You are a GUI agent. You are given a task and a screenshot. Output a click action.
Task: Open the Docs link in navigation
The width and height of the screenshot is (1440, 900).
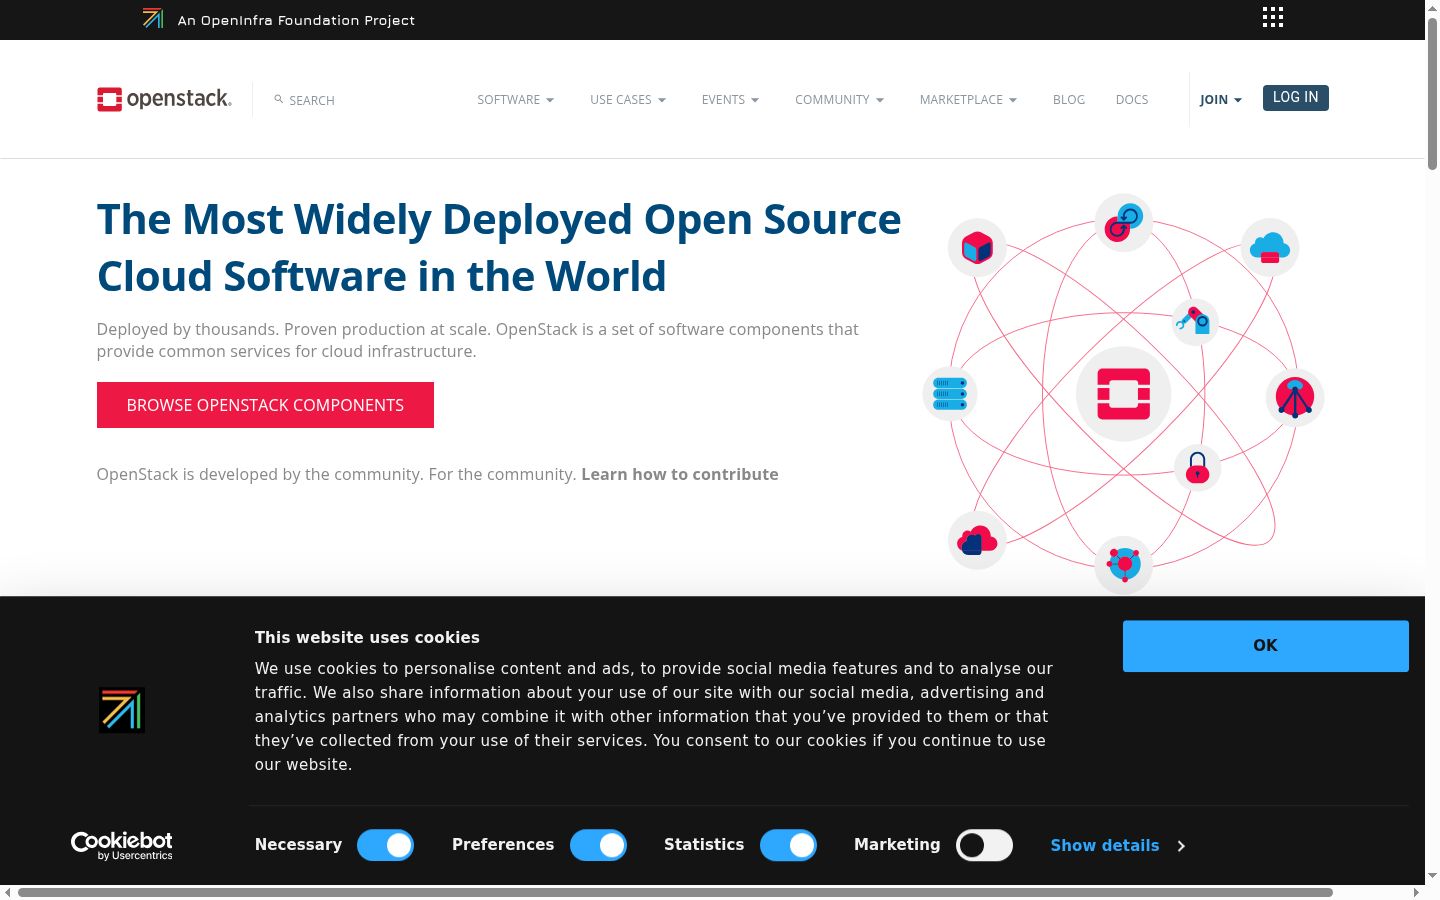(1131, 100)
